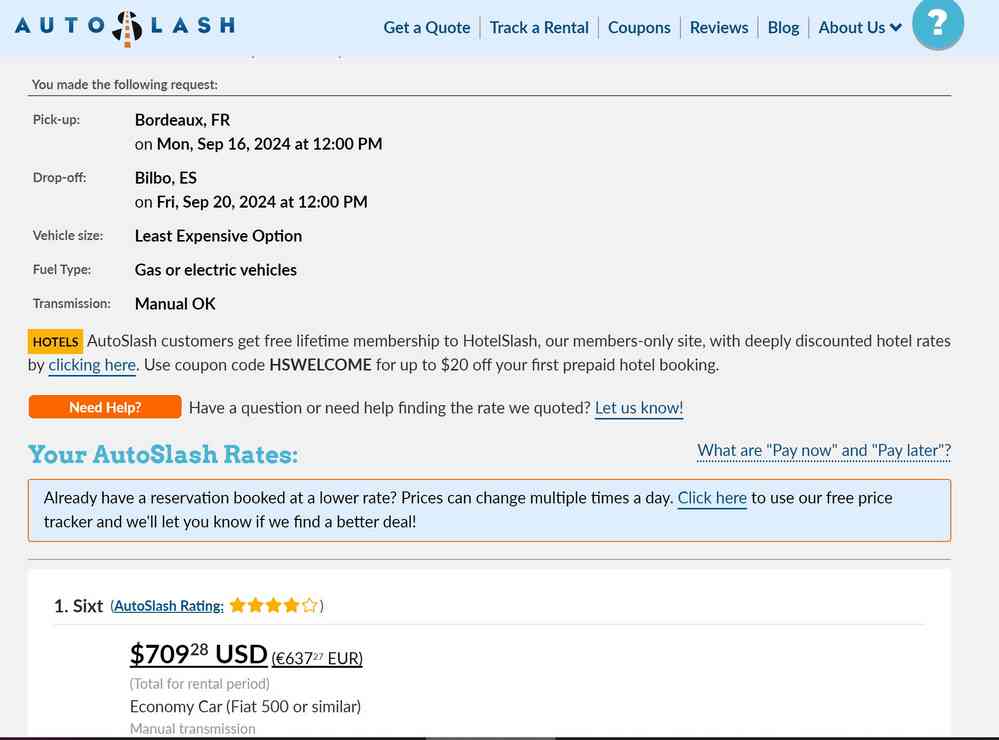This screenshot has width=999, height=740.
Task: Select the $709.28 USD price
Action: [x=198, y=654]
